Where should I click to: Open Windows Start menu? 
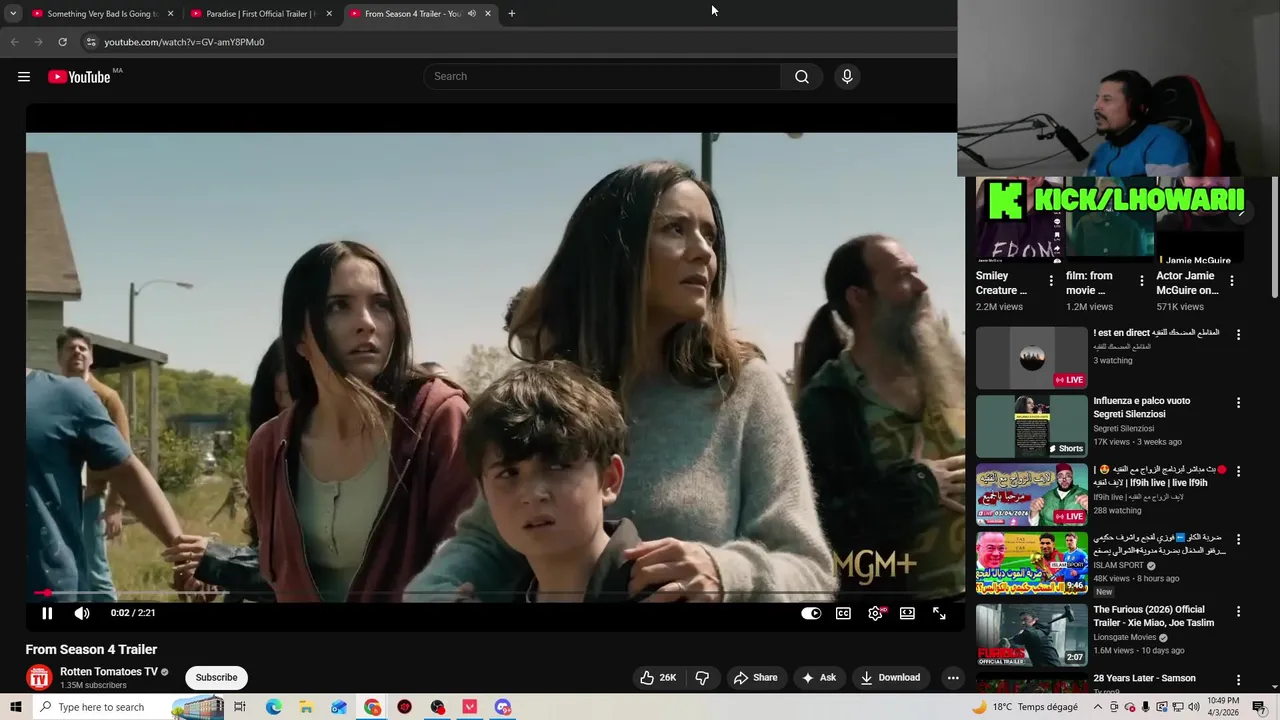15,707
